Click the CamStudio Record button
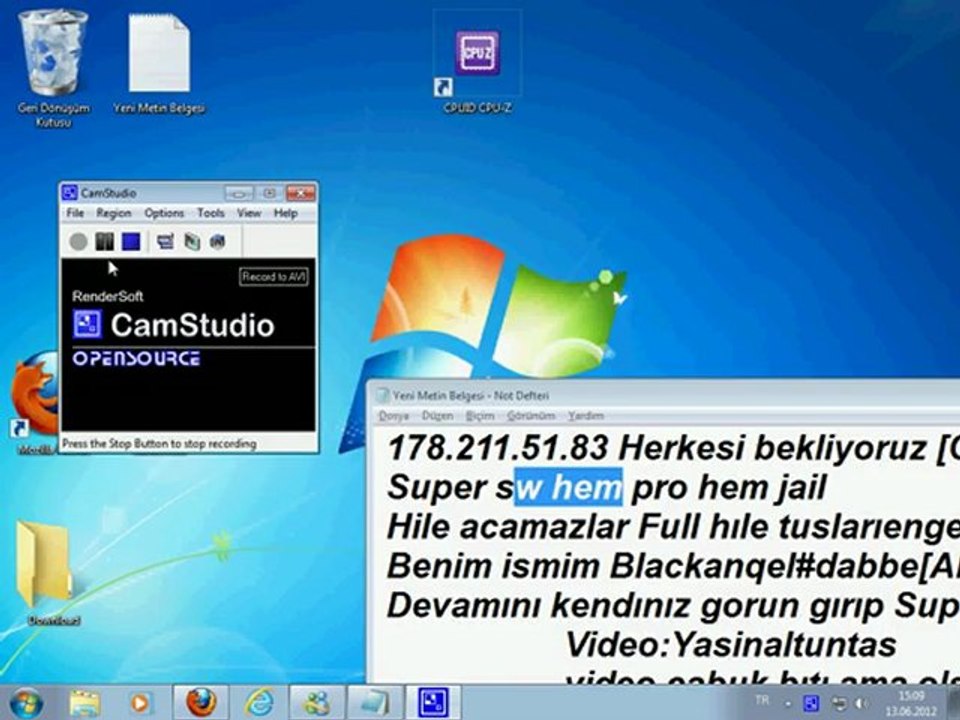 pyautogui.click(x=78, y=242)
